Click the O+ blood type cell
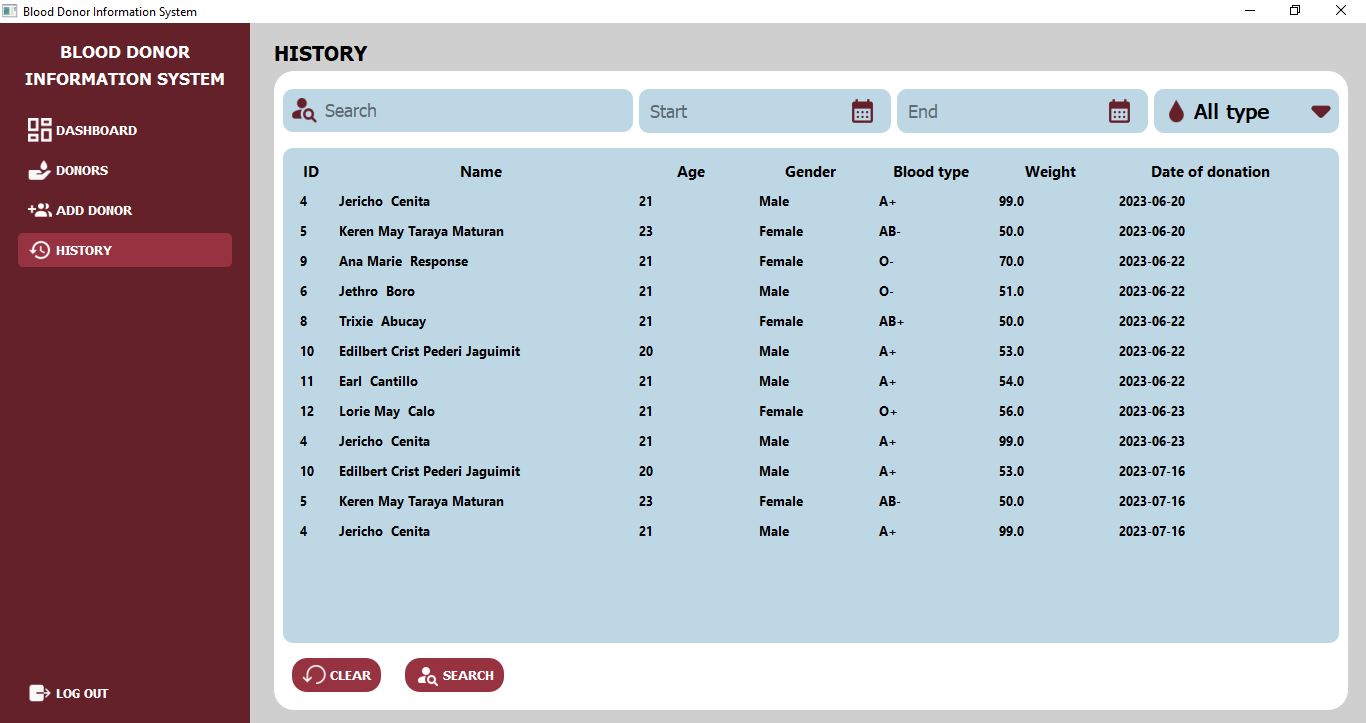Screen dimensions: 1366x723 click(888, 411)
